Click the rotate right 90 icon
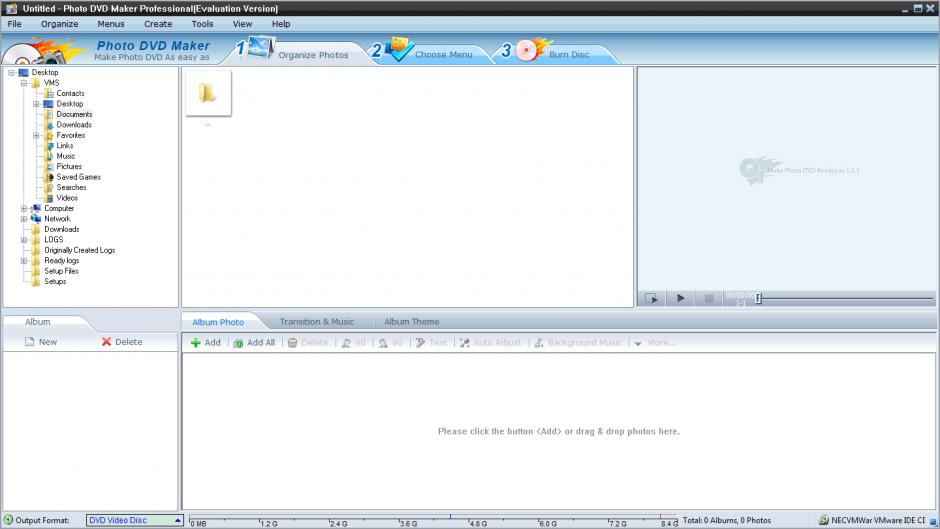The width and height of the screenshot is (940, 529). tap(383, 343)
